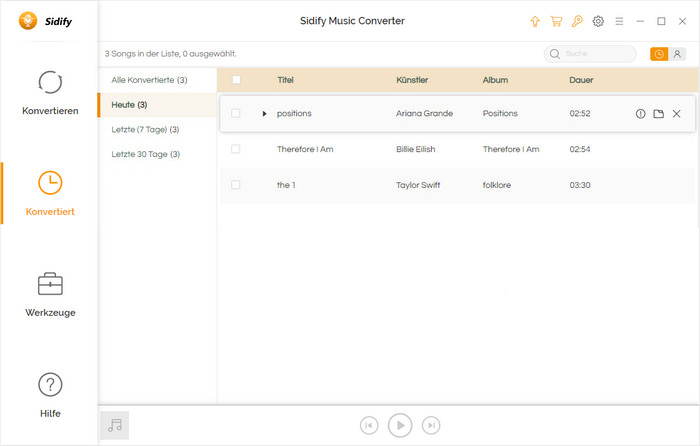Viewport: 700px width, 446px height.
Task: Click the Sidify logo icon
Action: point(28,21)
